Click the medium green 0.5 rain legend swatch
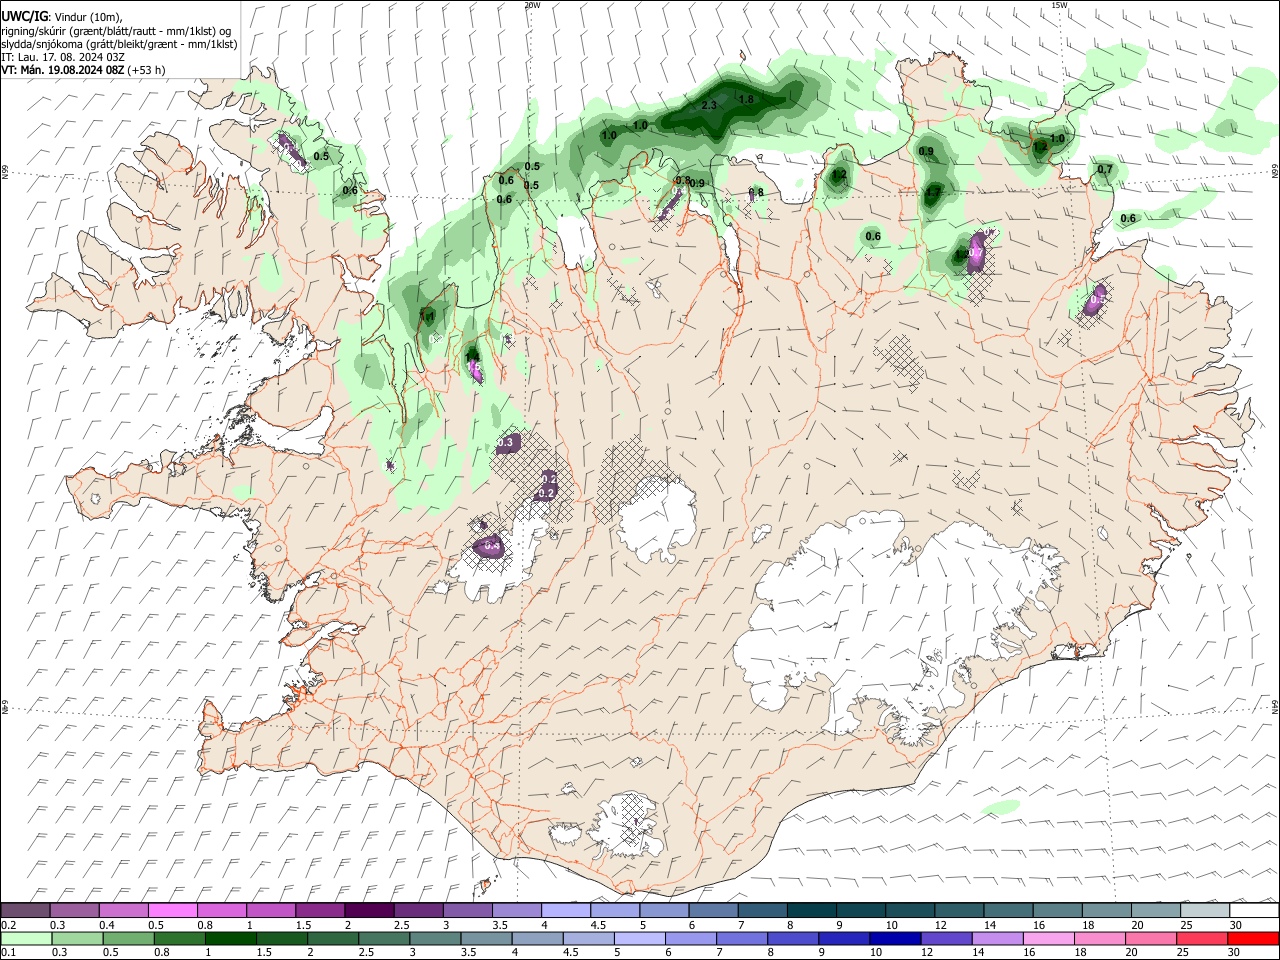The height and width of the screenshot is (960, 1280). (x=128, y=938)
